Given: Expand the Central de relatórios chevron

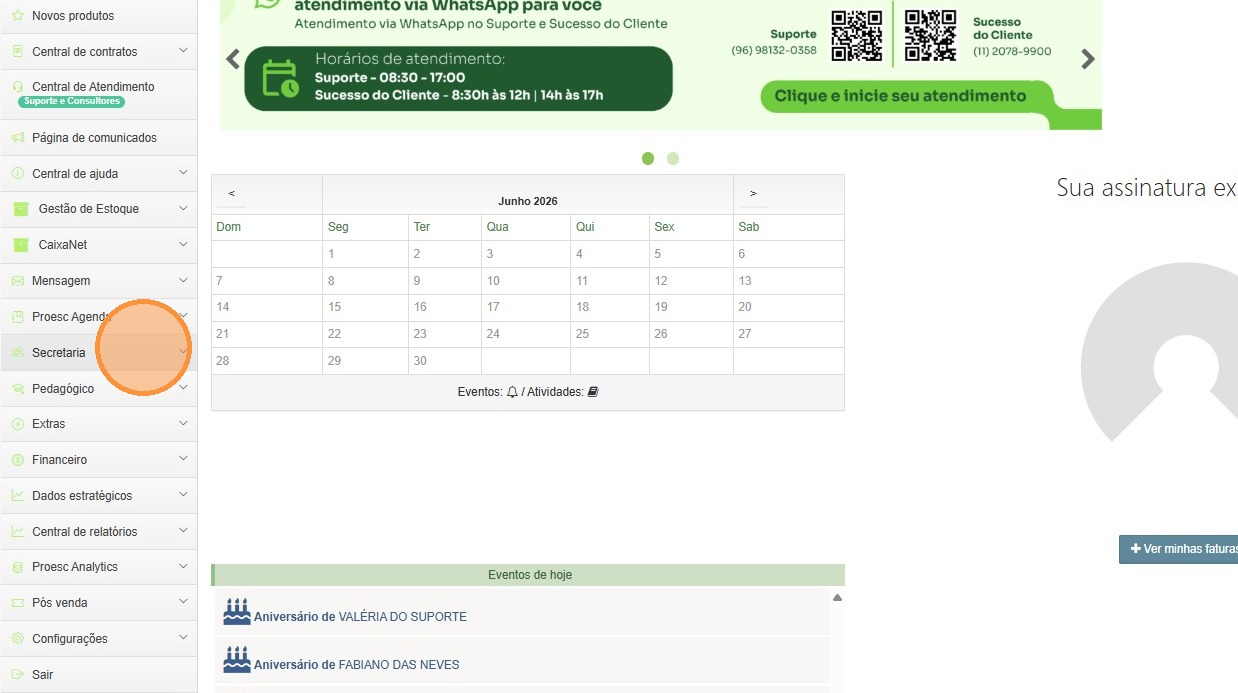Looking at the screenshot, I should click(x=183, y=531).
